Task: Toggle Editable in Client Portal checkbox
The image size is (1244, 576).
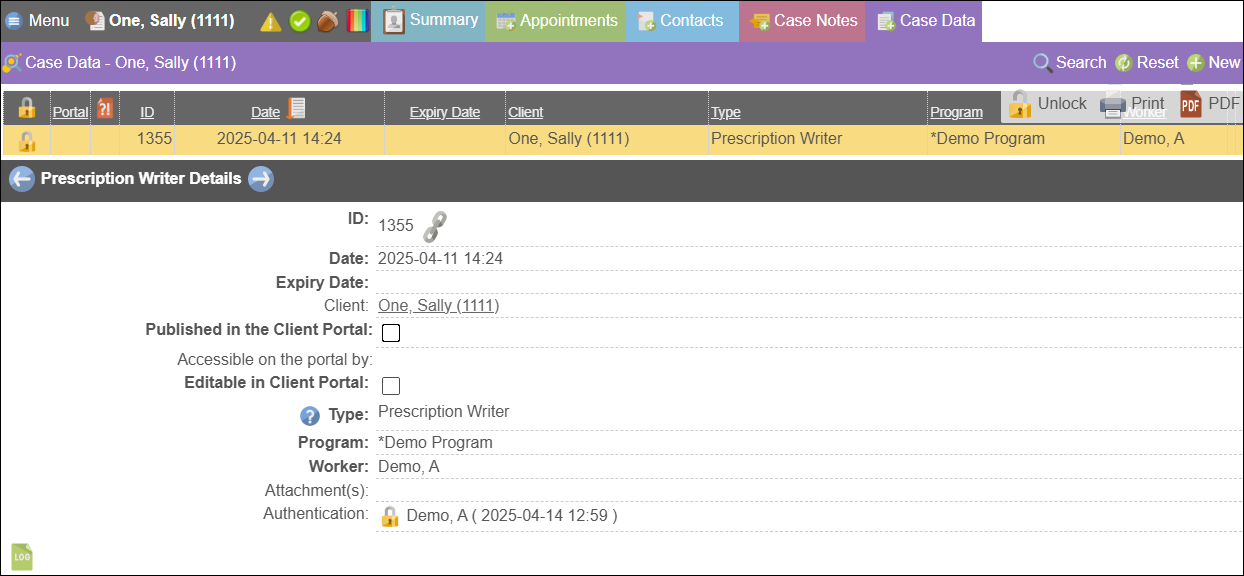Action: click(x=391, y=386)
